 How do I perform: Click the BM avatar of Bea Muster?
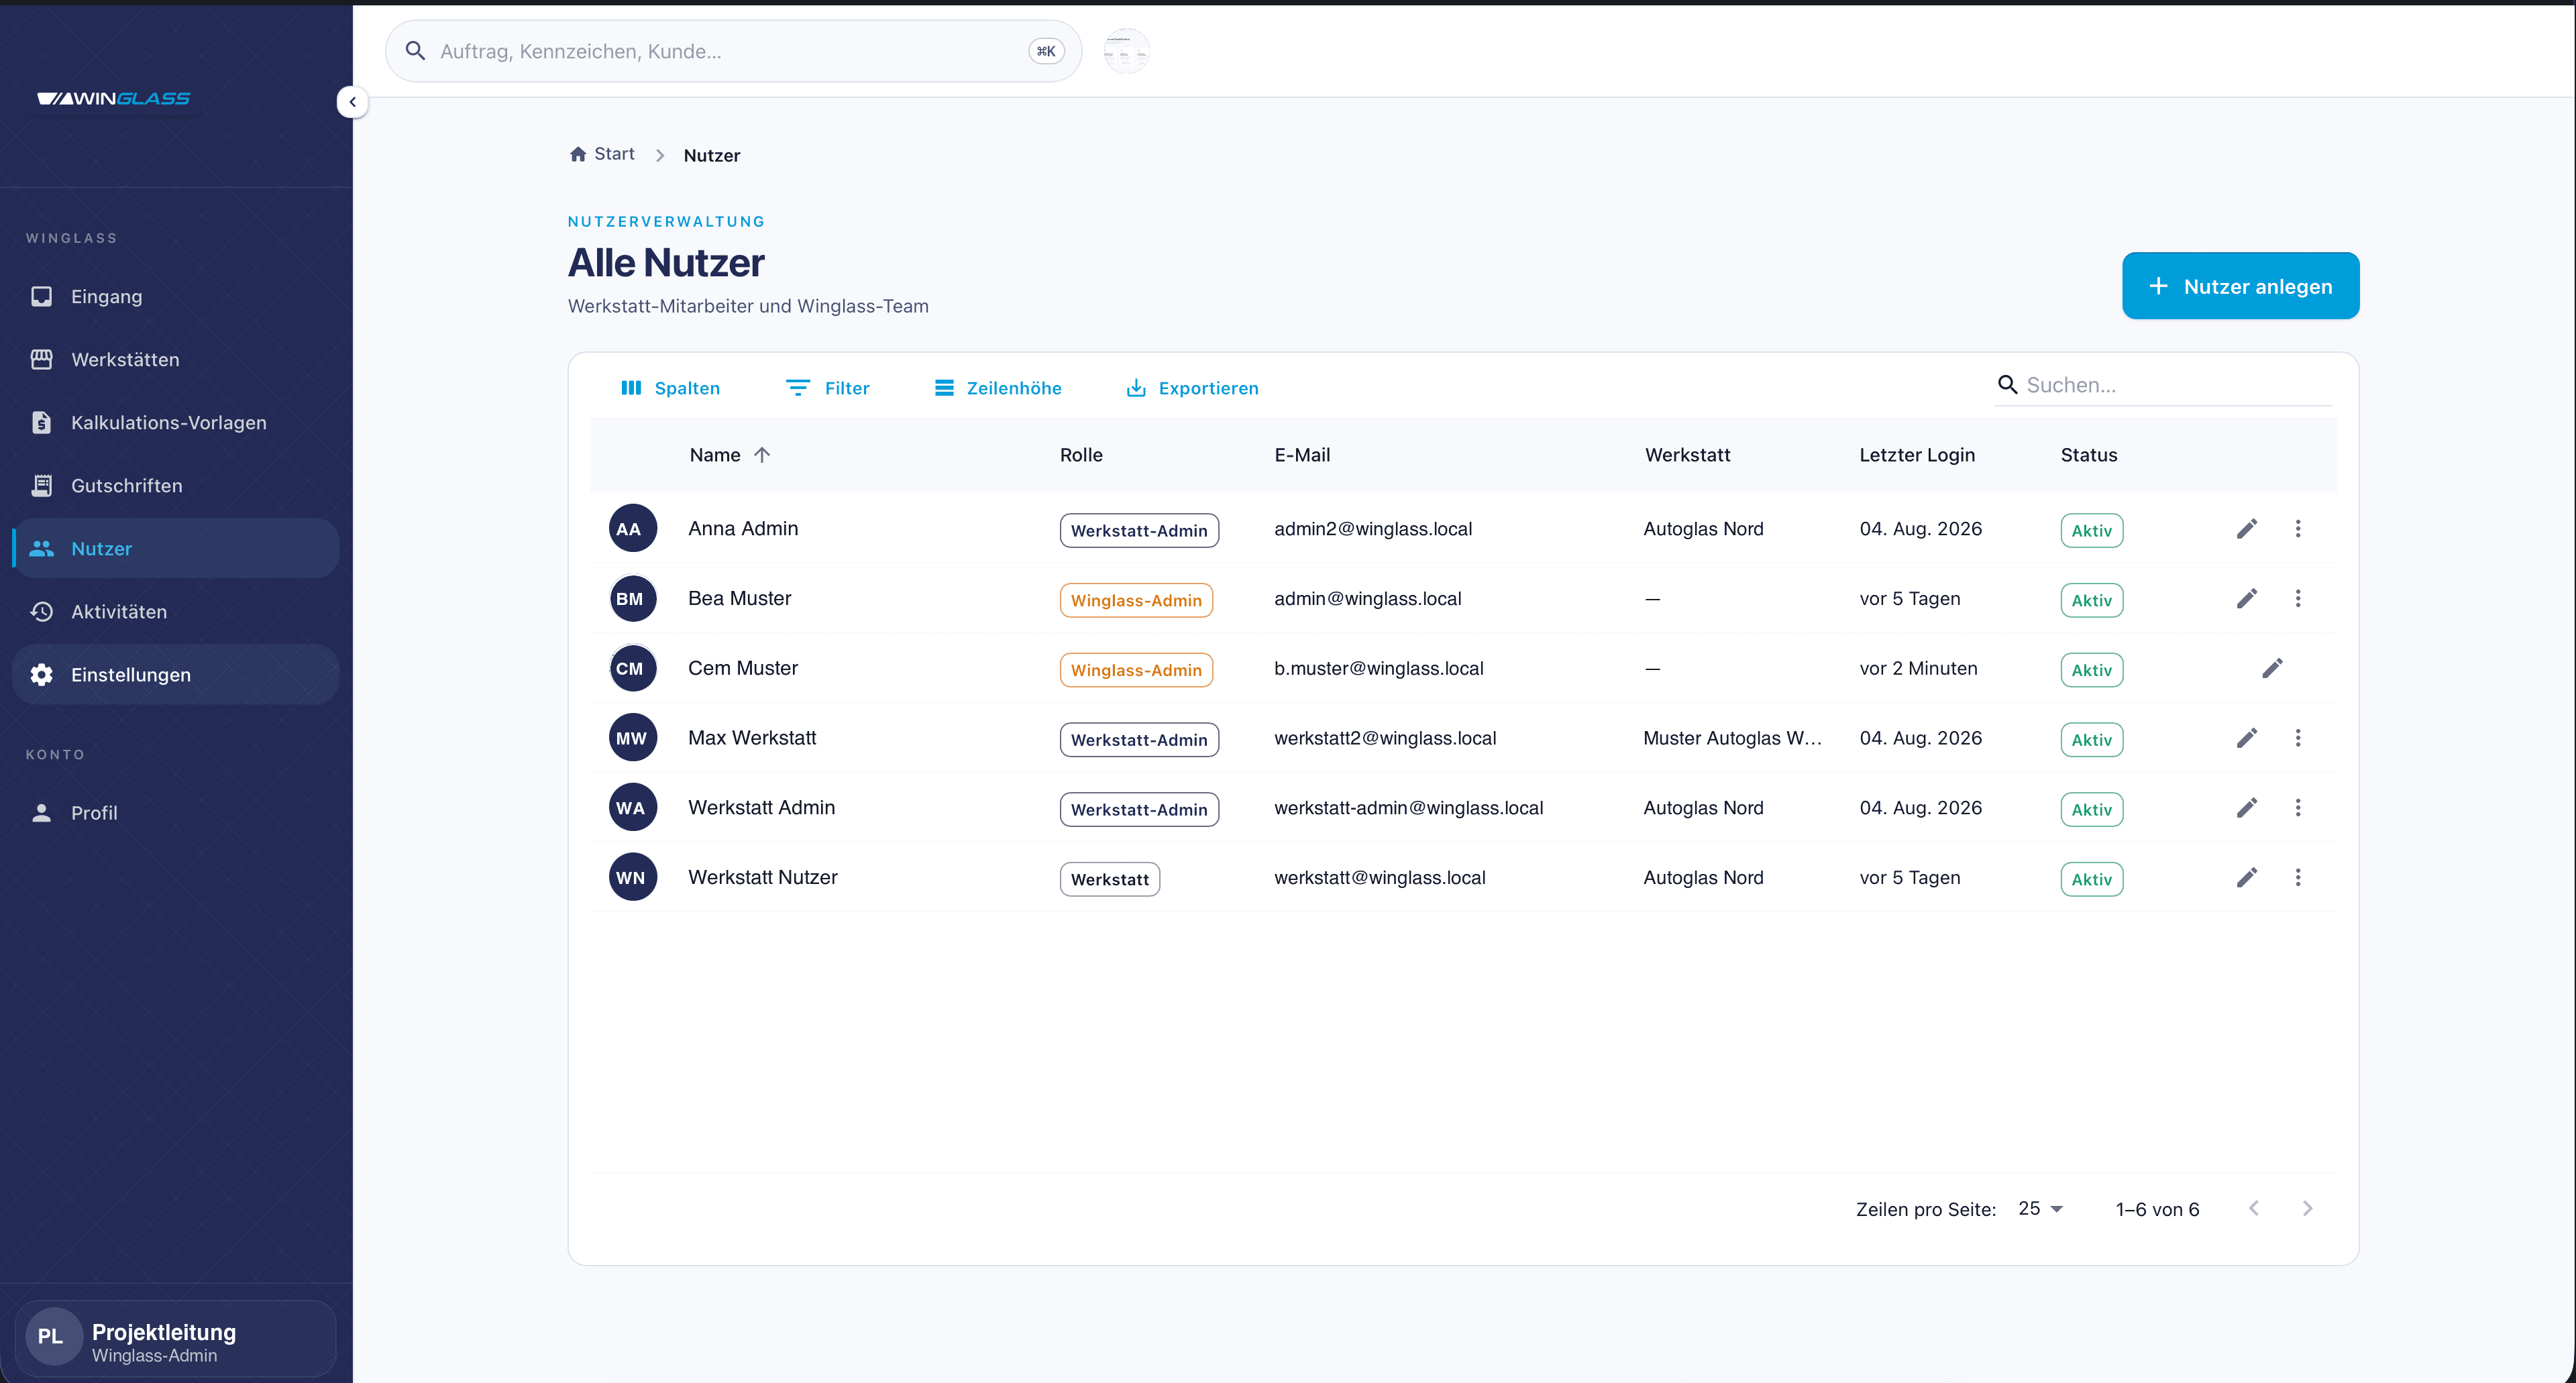[x=632, y=598]
